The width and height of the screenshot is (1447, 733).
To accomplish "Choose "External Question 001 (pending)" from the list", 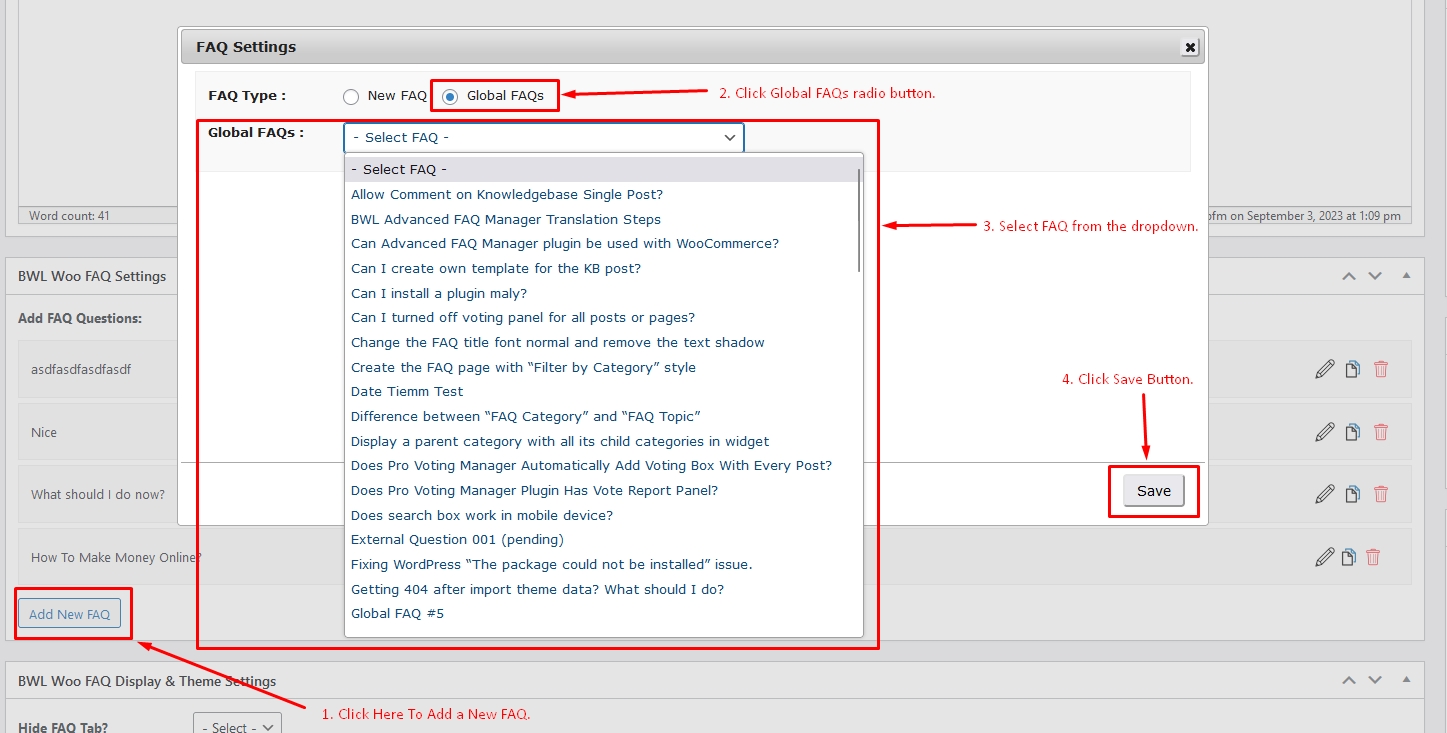I will pyautogui.click(x=457, y=539).
